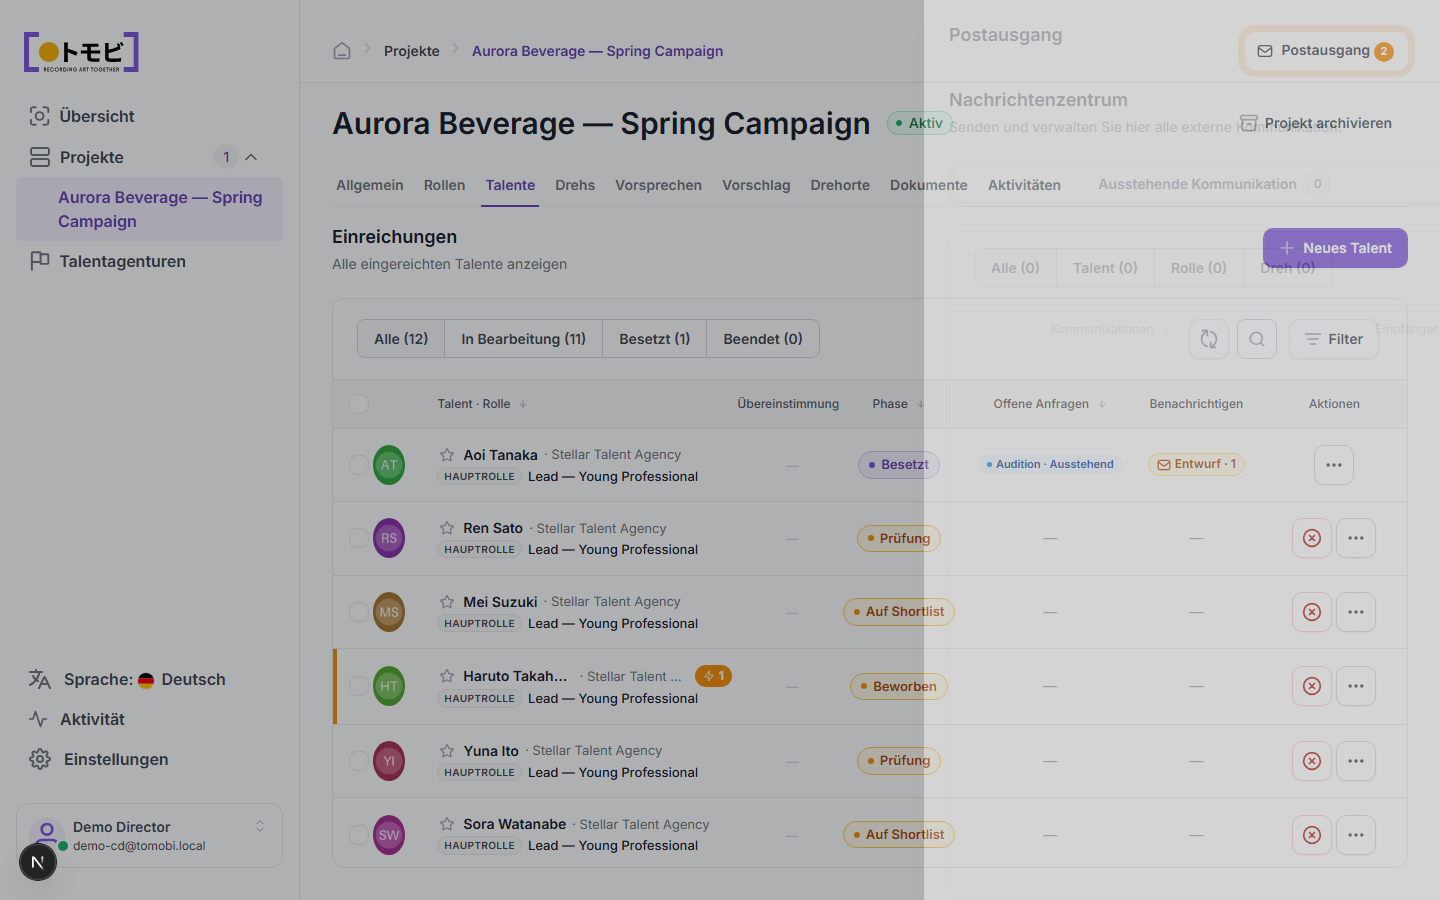Select the Aoi Tanaka row checkbox
The height and width of the screenshot is (900, 1440).
pyautogui.click(x=359, y=465)
